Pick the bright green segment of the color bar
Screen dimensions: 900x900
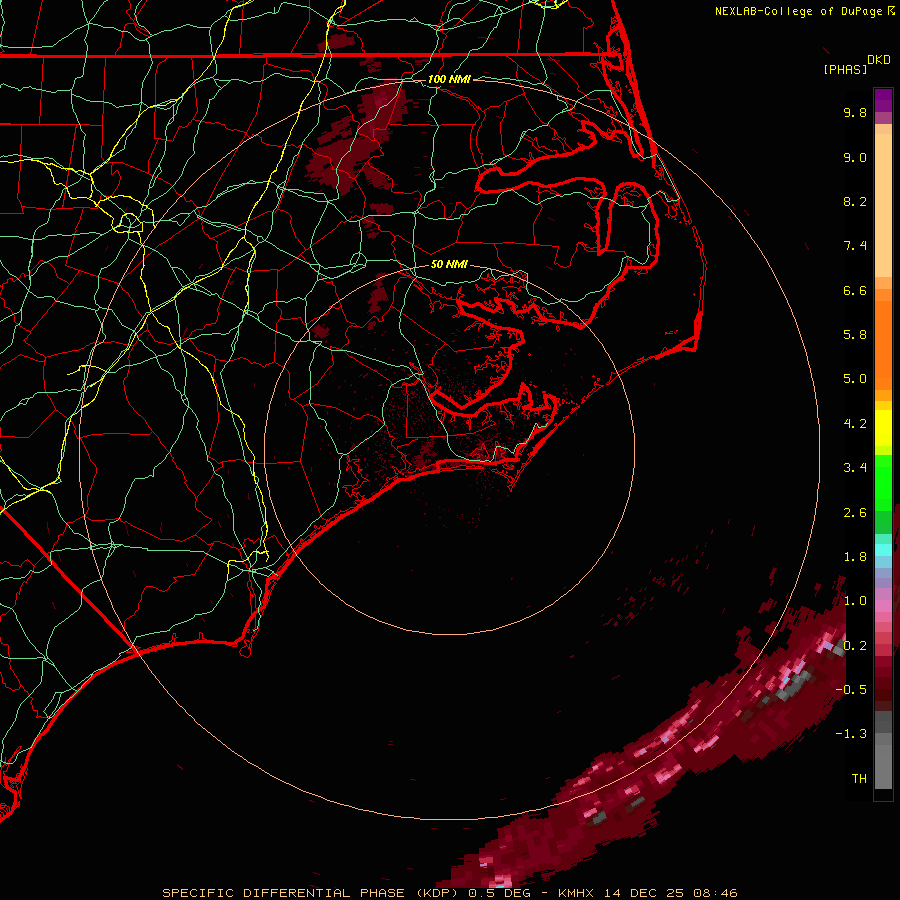click(x=883, y=482)
